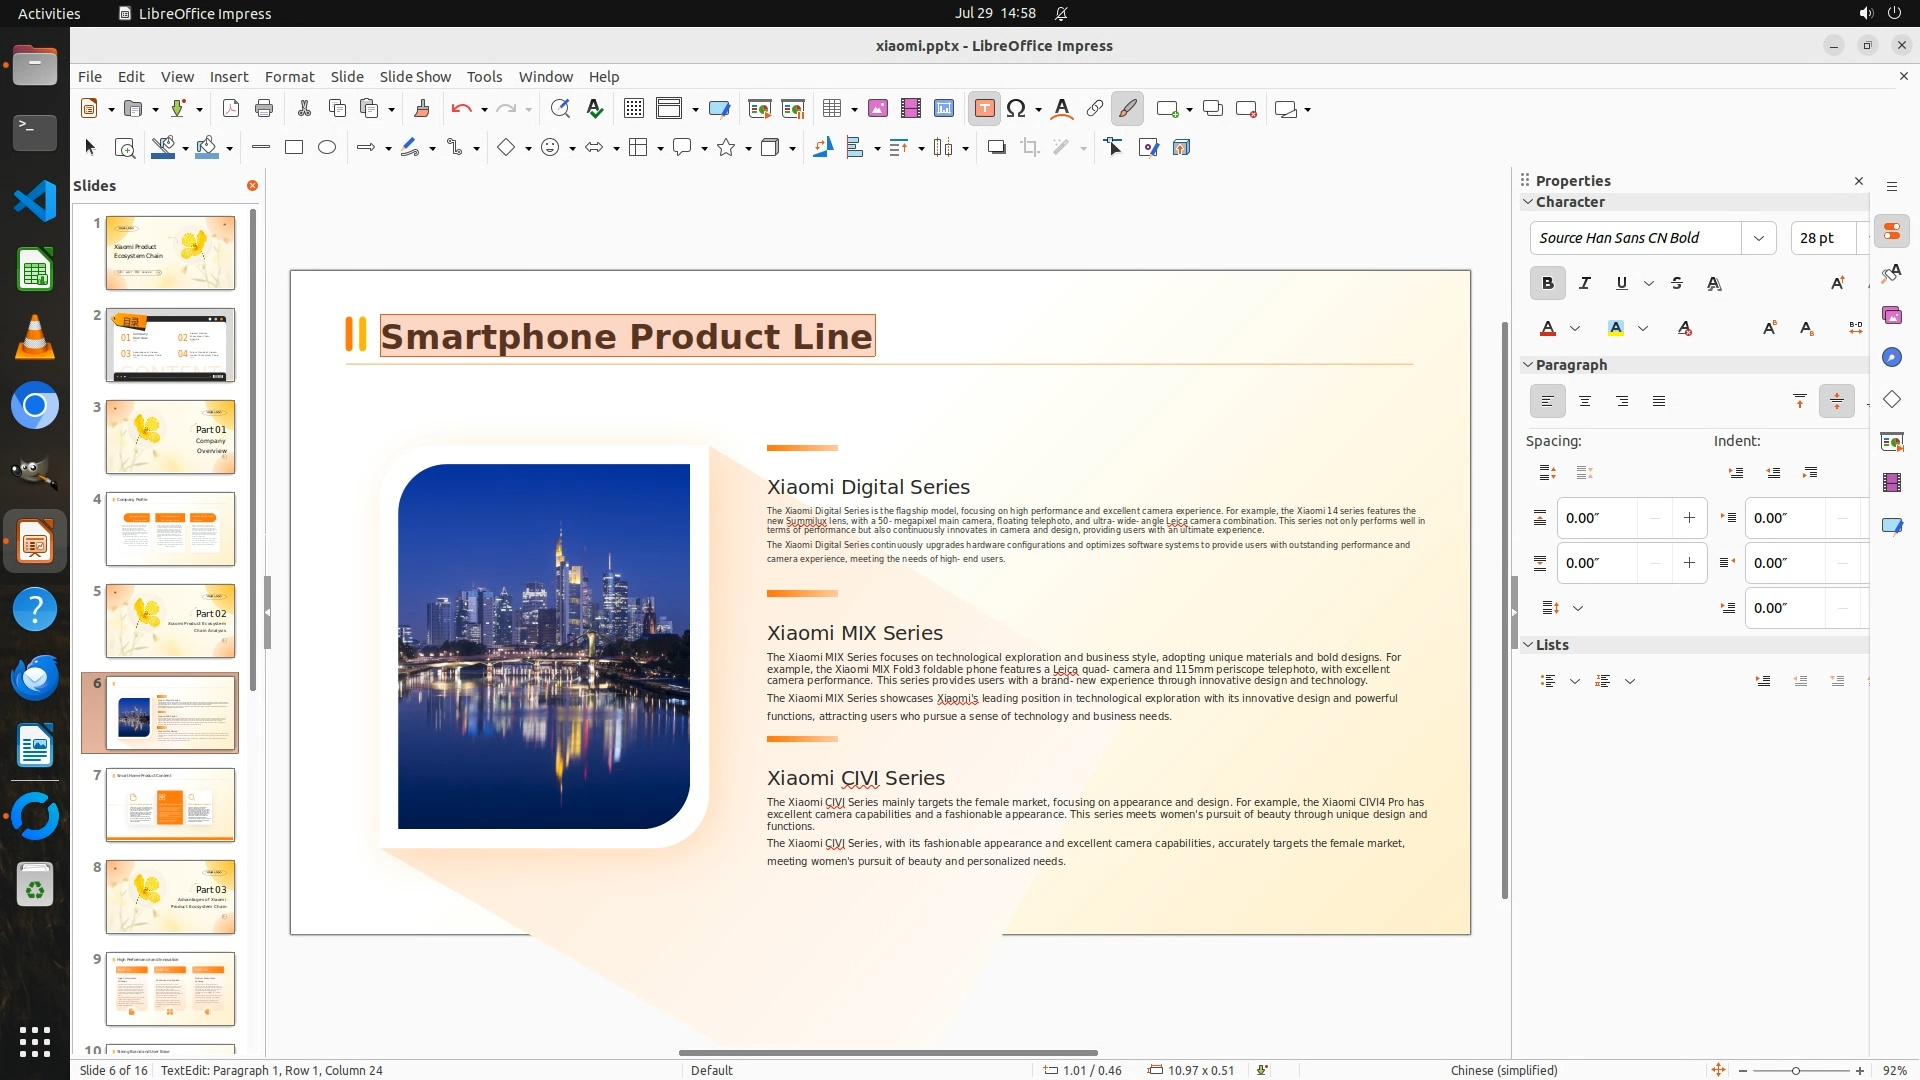Select the Rectangle shape tool
The width and height of the screenshot is (1920, 1080).
[x=294, y=148]
